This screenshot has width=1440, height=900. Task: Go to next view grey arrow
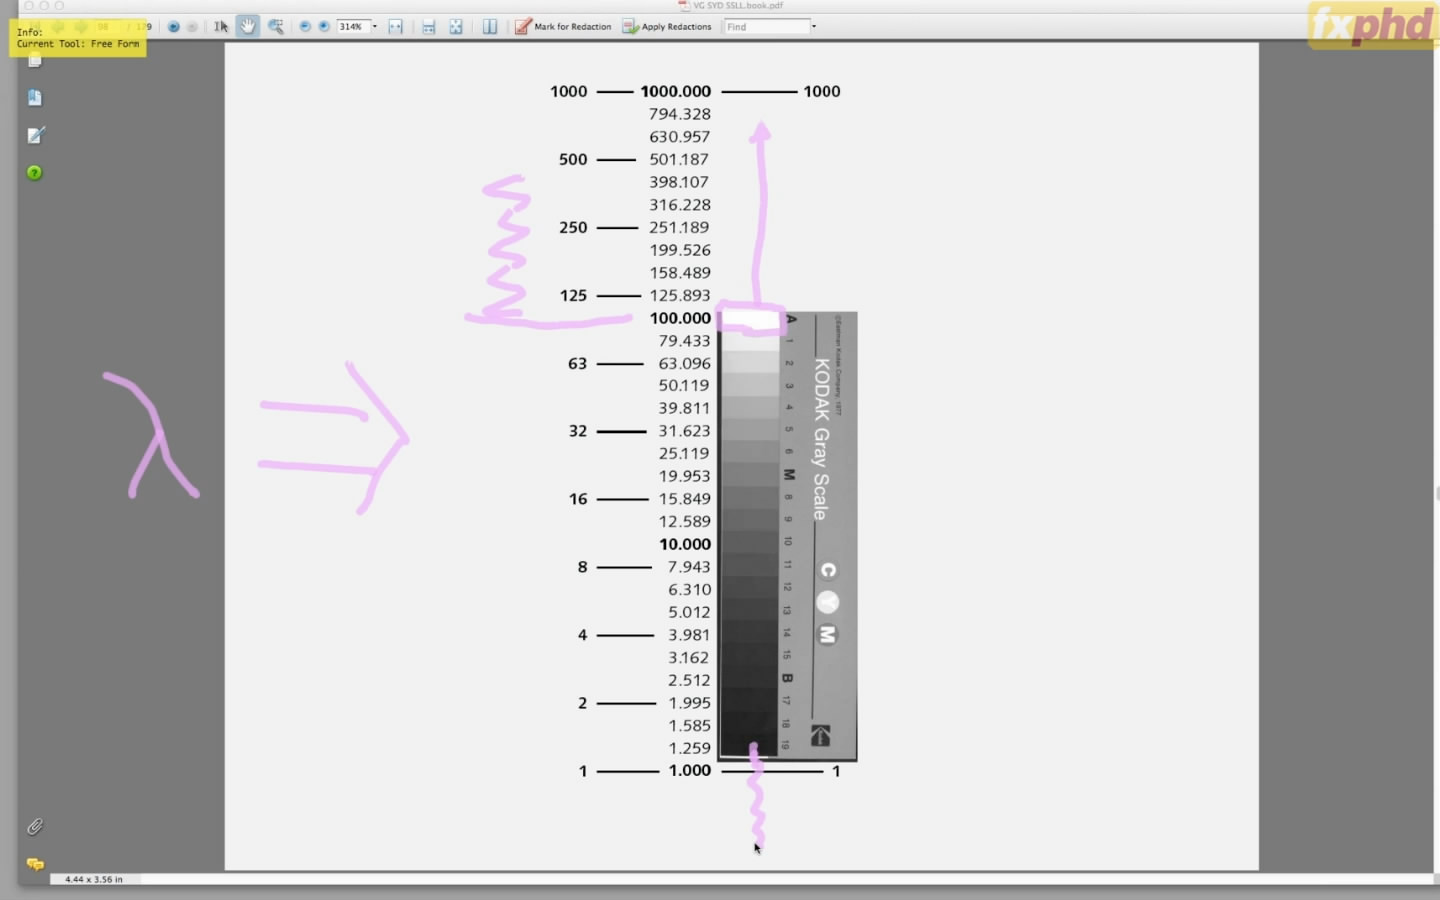[x=192, y=27]
